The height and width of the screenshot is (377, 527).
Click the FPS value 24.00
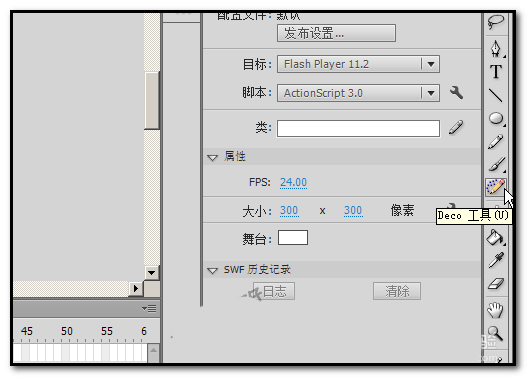pos(293,182)
